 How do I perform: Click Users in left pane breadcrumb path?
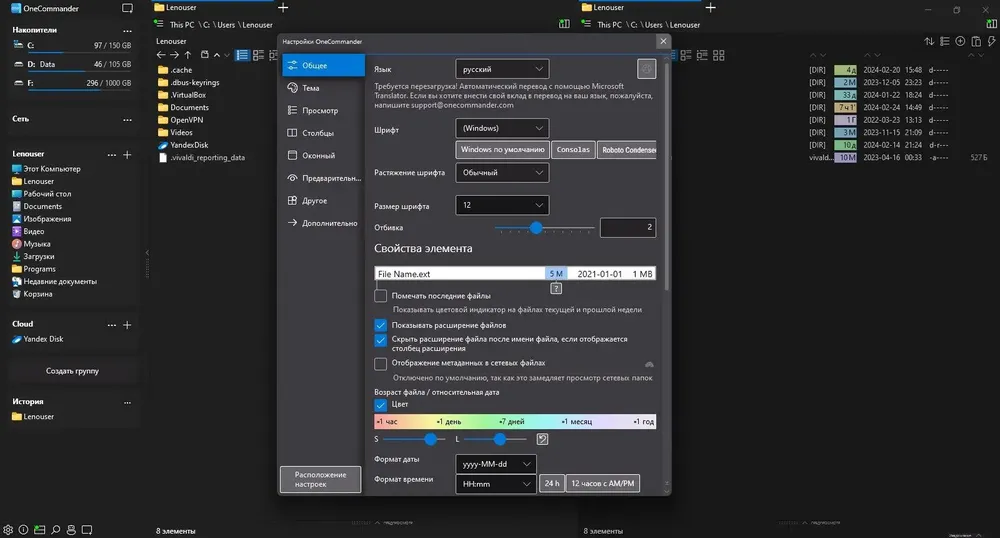(x=226, y=25)
